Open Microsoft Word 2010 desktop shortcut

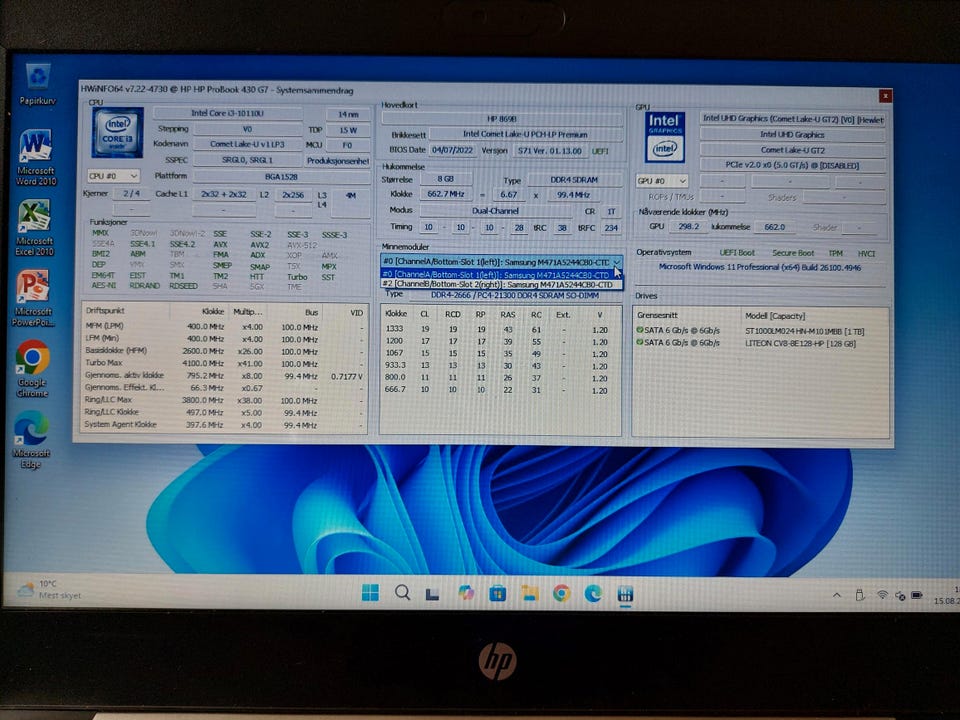tap(36, 158)
